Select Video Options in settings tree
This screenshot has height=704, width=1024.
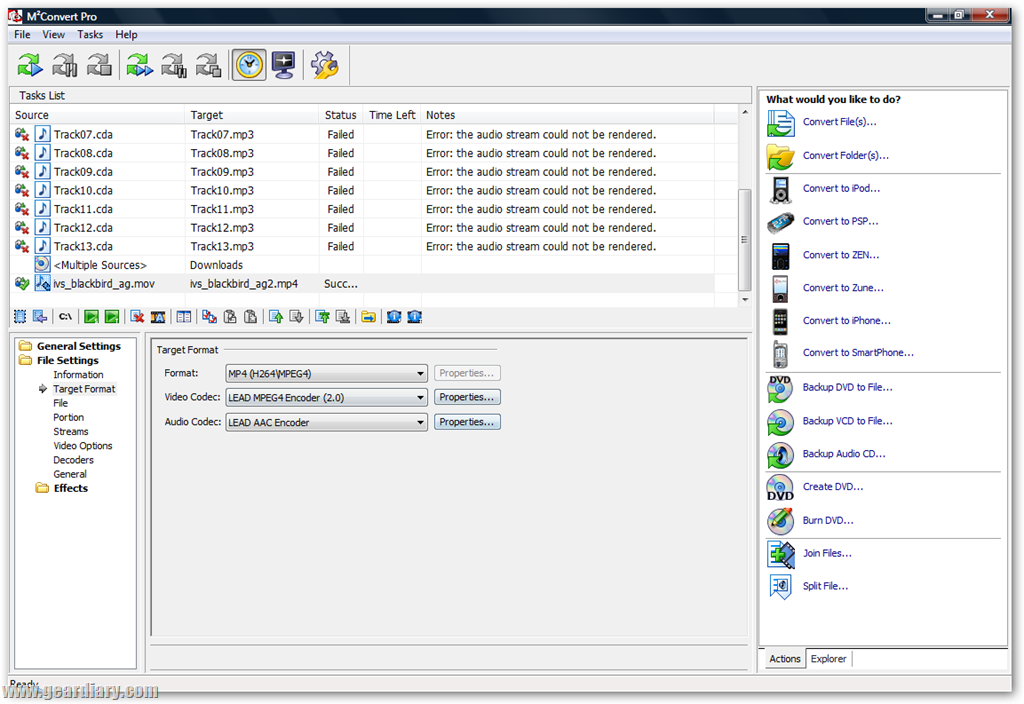82,446
